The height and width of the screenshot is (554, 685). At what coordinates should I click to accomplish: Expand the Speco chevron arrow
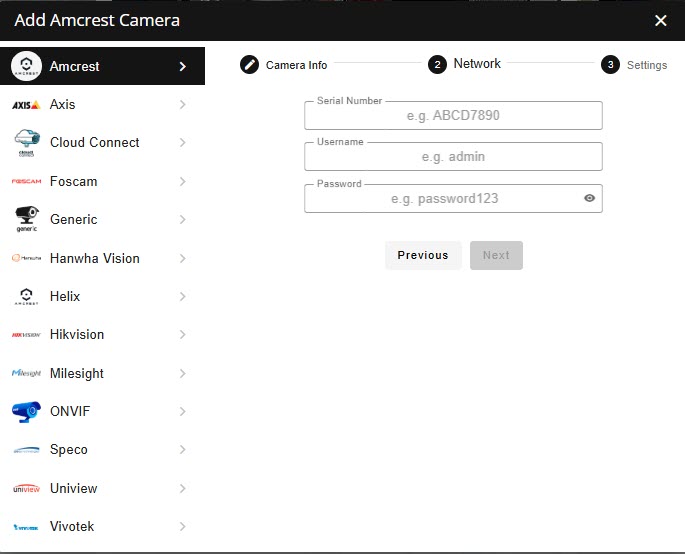click(x=182, y=450)
